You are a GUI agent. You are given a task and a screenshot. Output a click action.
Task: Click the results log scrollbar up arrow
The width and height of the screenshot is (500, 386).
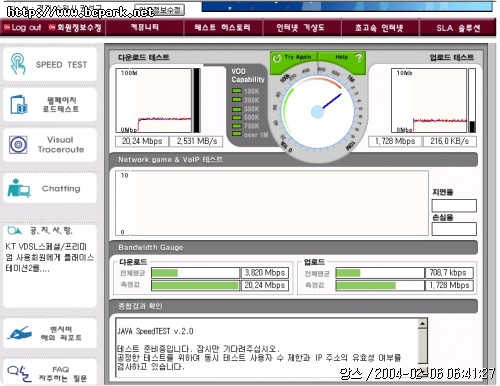click(x=423, y=324)
